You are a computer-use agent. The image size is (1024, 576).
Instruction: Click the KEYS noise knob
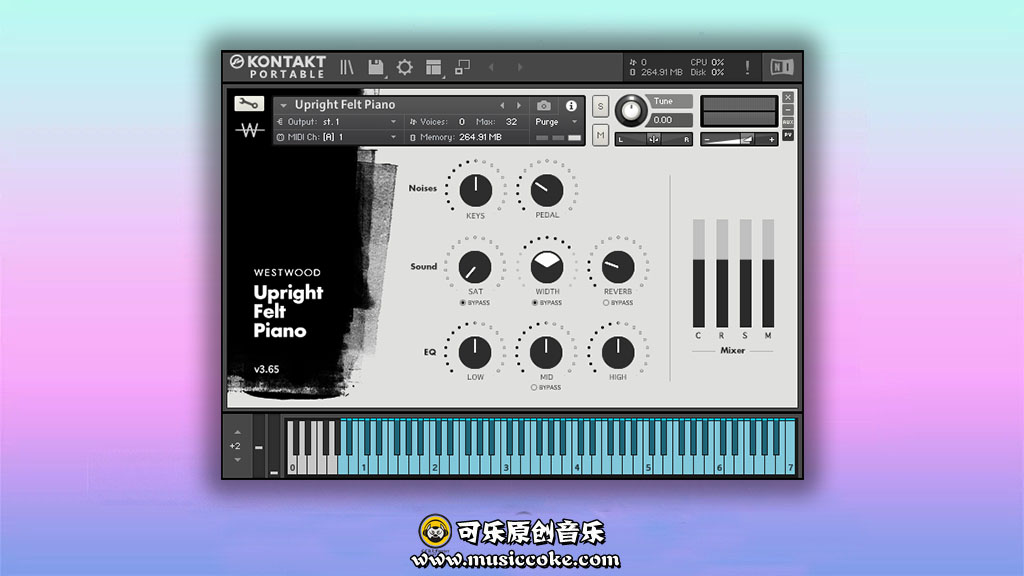click(x=475, y=190)
